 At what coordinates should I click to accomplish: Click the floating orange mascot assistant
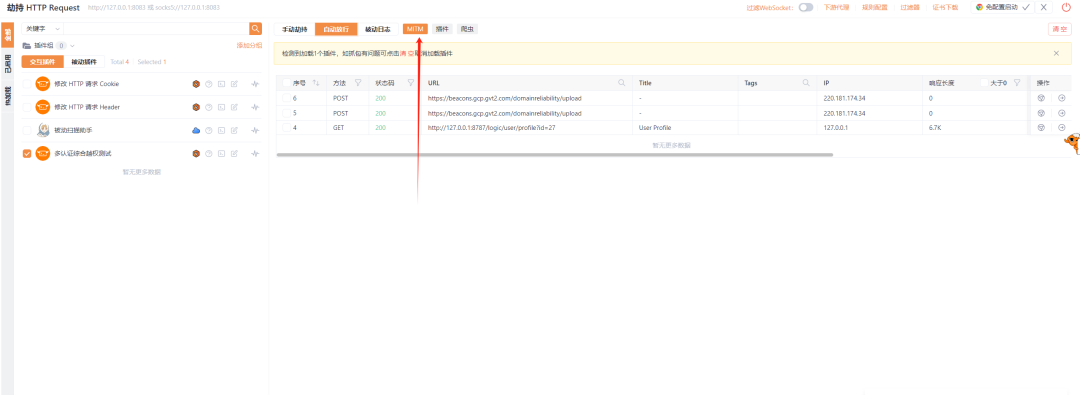click(x=1072, y=143)
